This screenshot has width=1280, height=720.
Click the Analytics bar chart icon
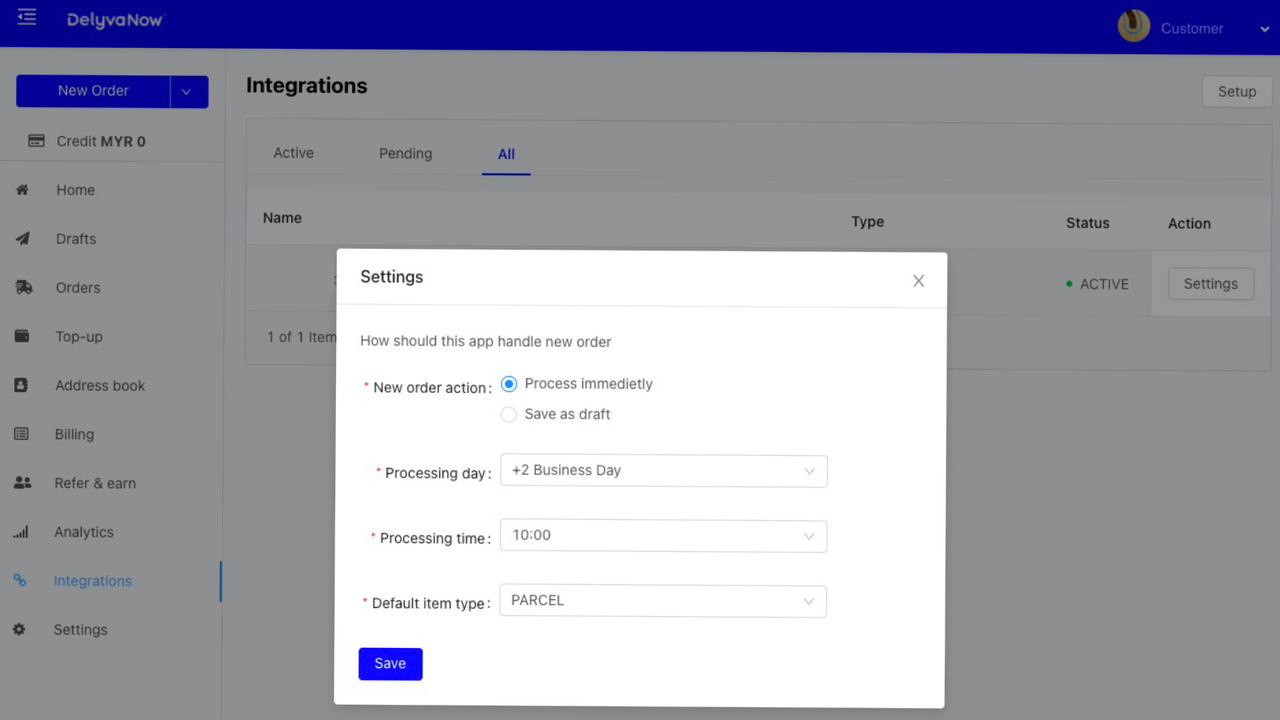point(21,532)
